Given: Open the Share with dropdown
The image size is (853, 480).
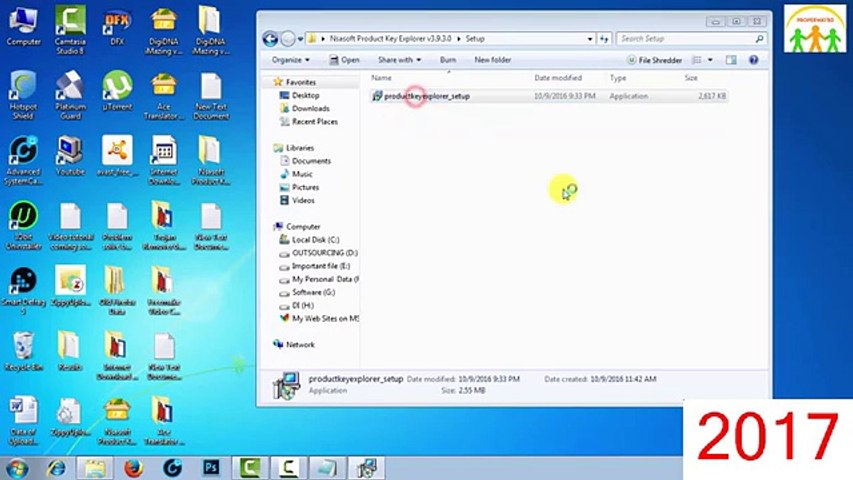Looking at the screenshot, I should click(399, 60).
